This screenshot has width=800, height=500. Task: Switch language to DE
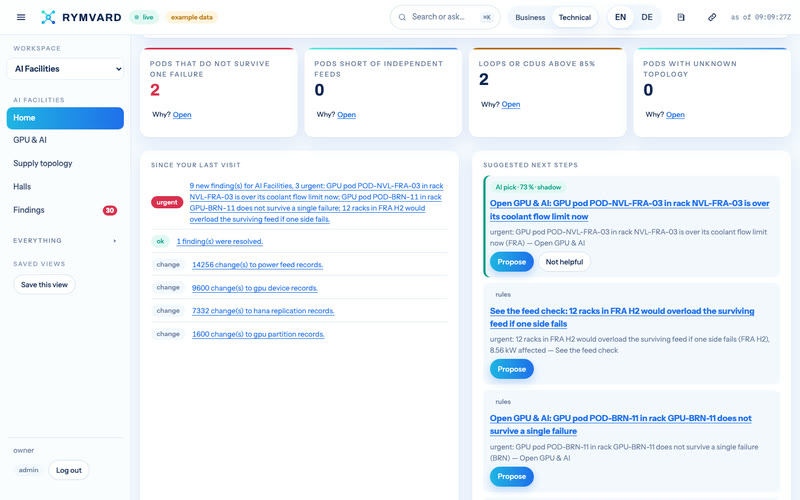646,17
